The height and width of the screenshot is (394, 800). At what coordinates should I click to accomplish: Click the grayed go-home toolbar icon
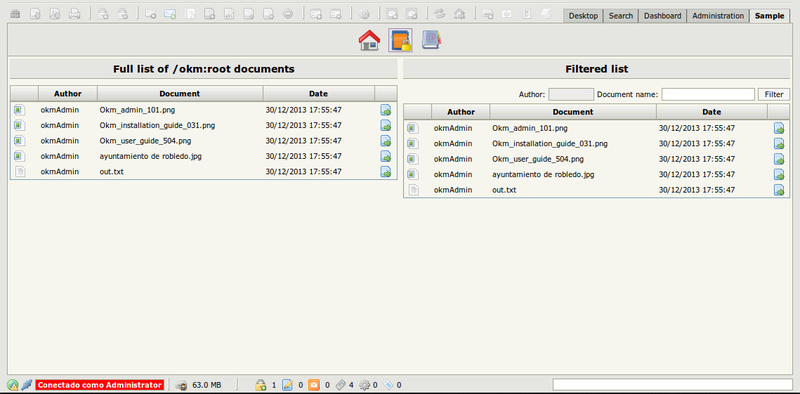point(459,14)
